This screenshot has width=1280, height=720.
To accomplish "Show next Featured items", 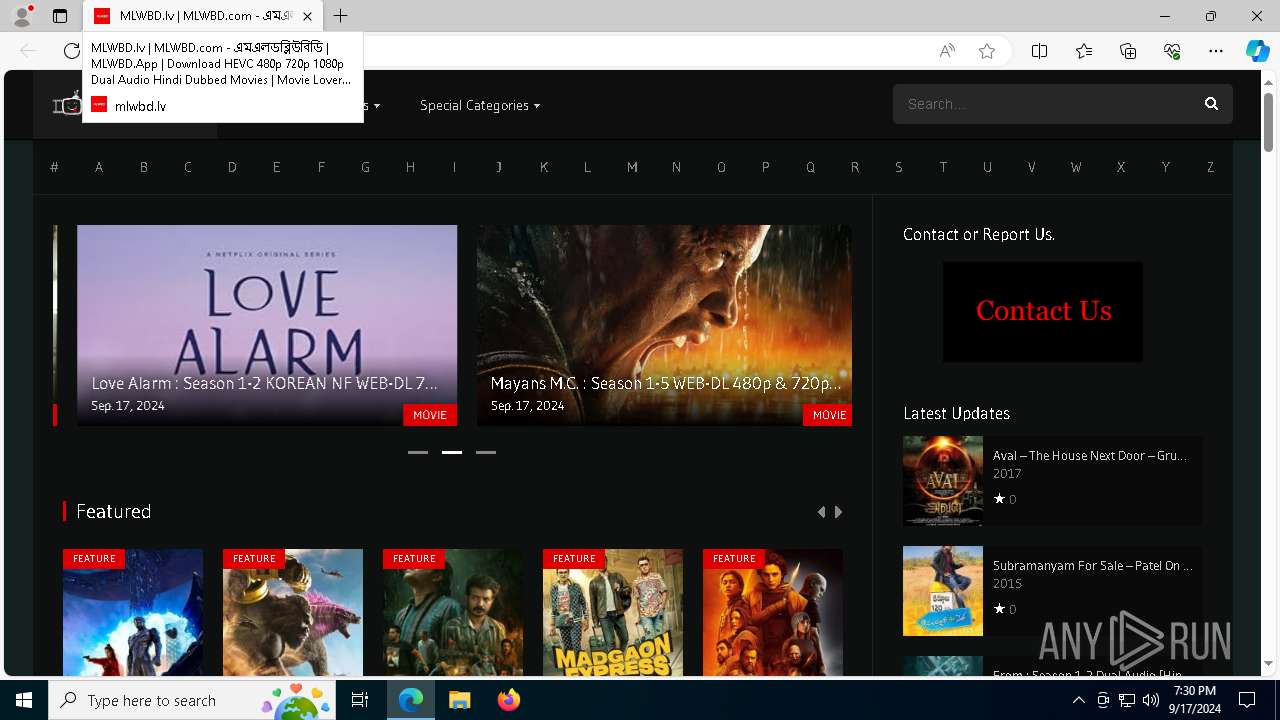I will [x=839, y=512].
